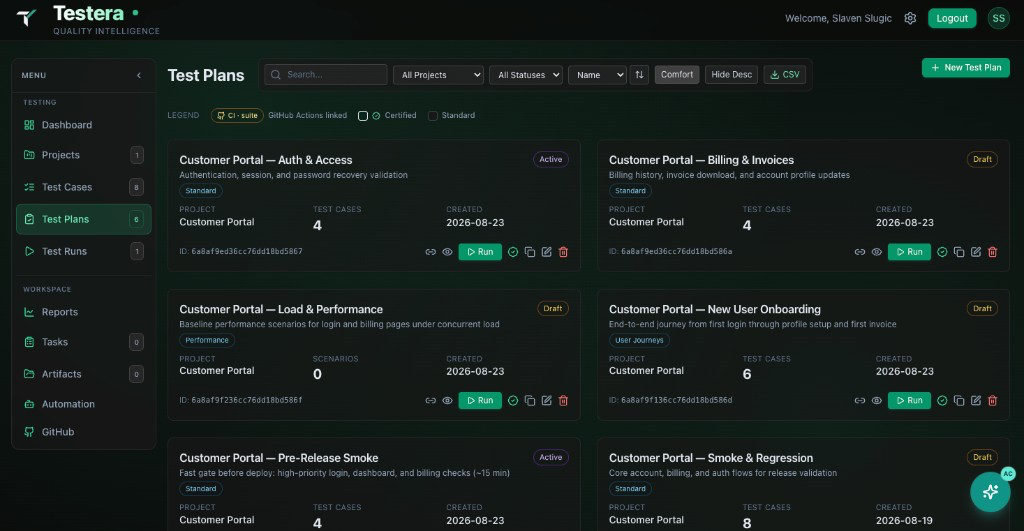This screenshot has height=531, width=1024.
Task: Edit the Auth & Access test plan
Action: click(x=547, y=252)
